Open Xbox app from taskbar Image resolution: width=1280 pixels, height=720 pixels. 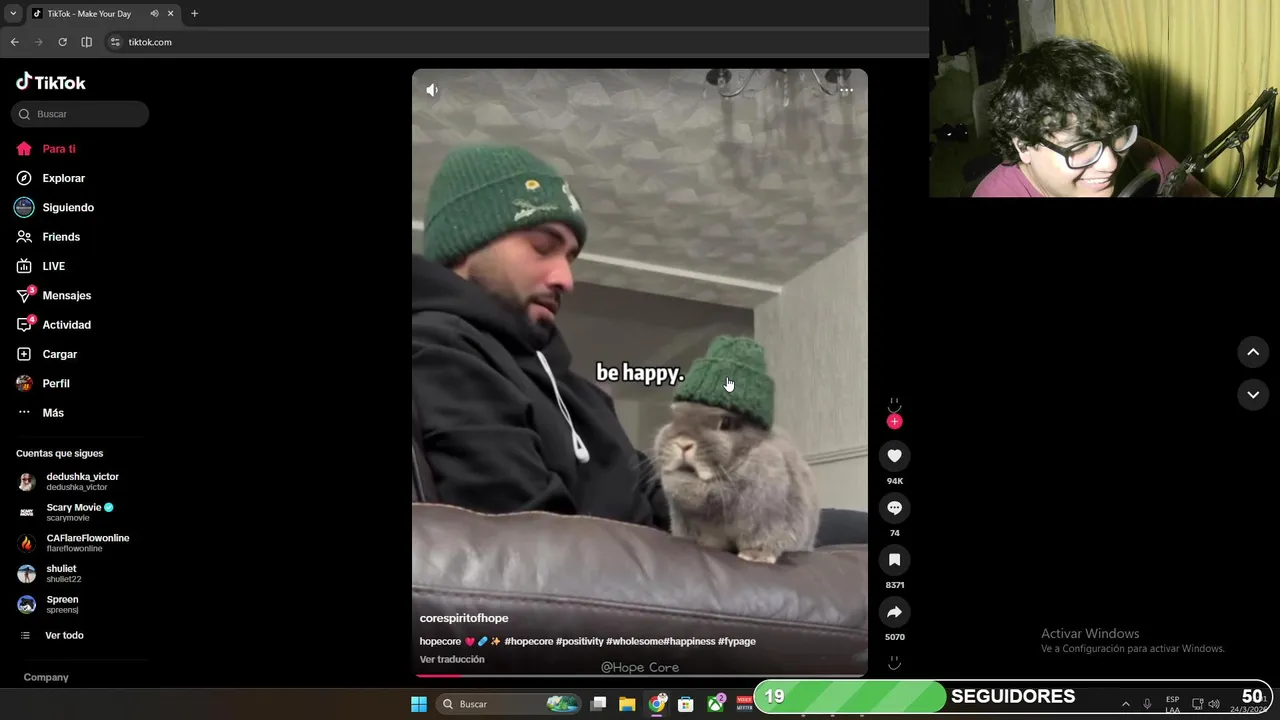716,704
